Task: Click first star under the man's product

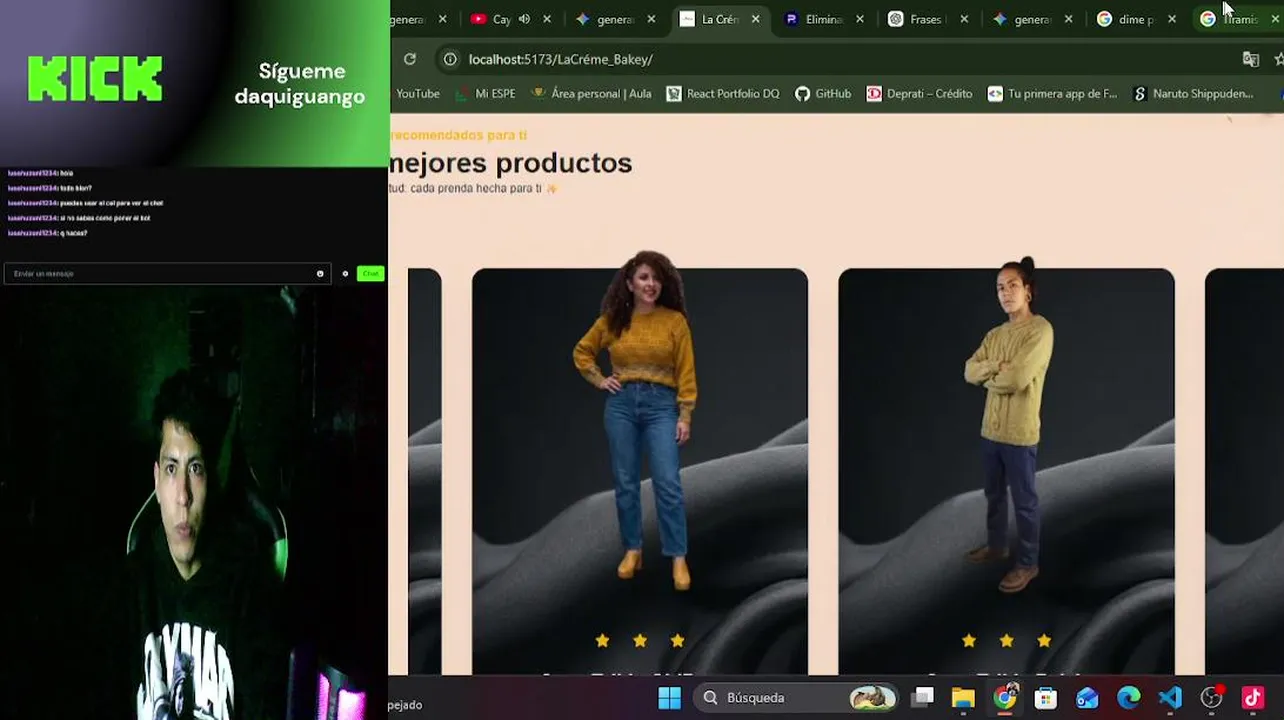Action: coord(968,640)
